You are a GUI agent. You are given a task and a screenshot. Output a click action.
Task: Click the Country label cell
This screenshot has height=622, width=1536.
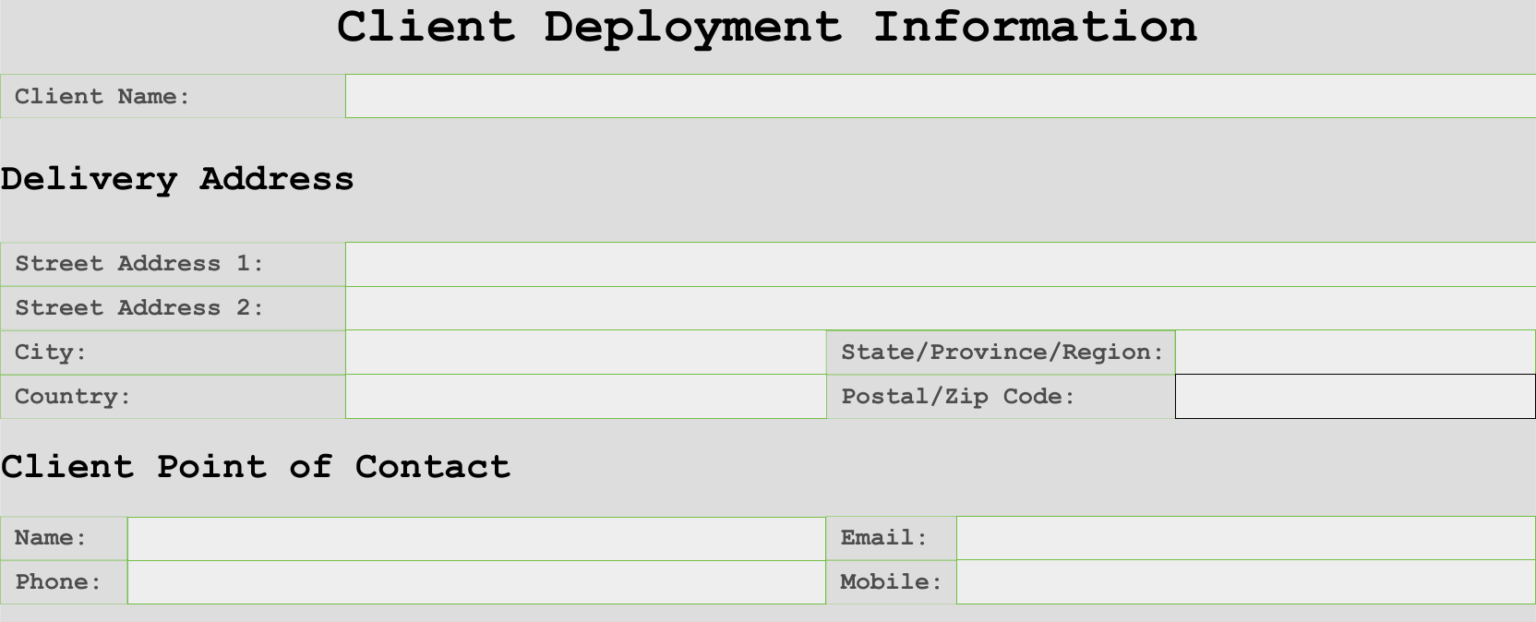pyautogui.click(x=170, y=396)
